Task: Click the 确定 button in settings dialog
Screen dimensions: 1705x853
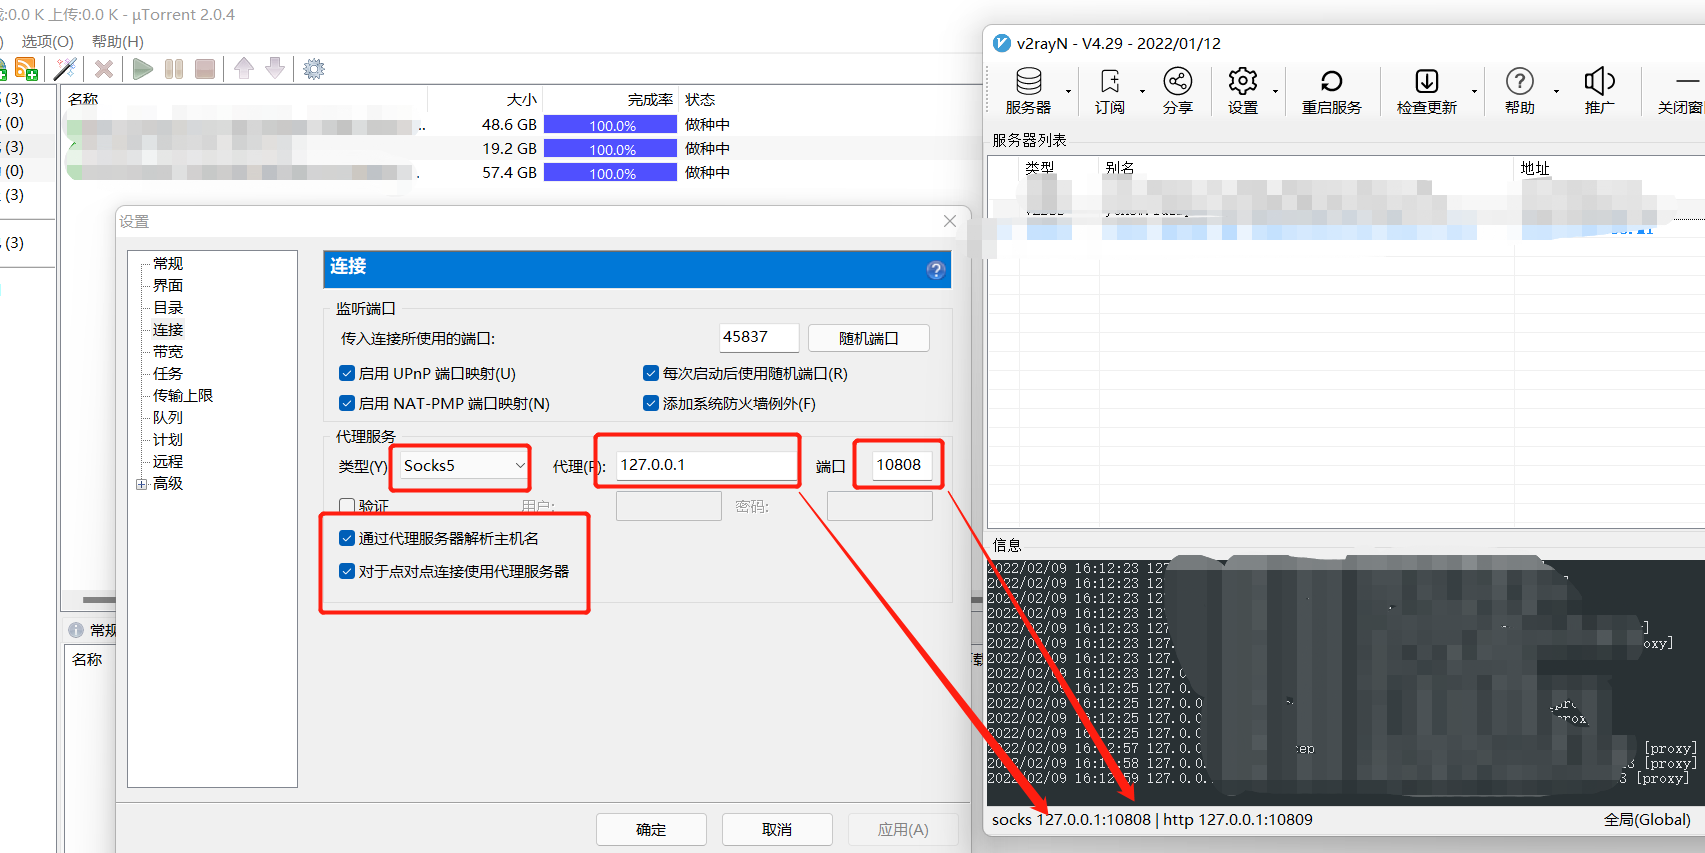Action: 651,830
